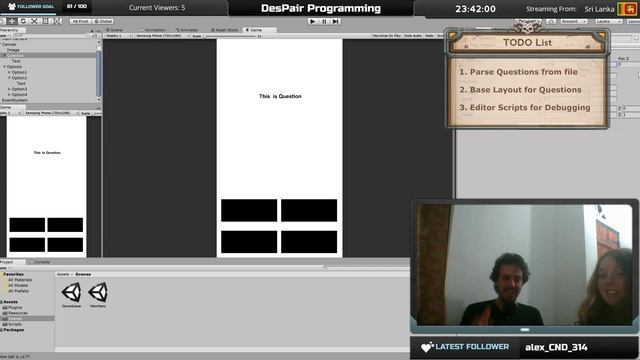Open the Display 1 dropdown
640x360 pixels.
pos(119,36)
